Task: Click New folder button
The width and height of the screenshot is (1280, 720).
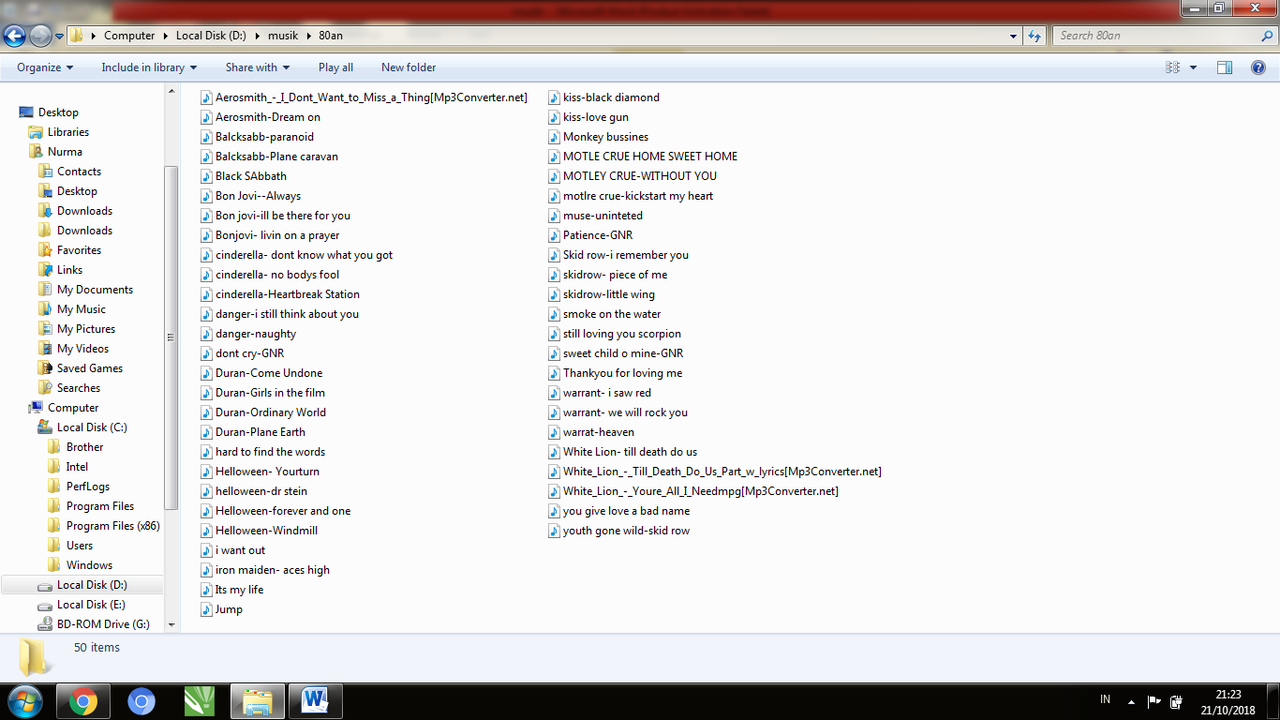Action: [408, 67]
